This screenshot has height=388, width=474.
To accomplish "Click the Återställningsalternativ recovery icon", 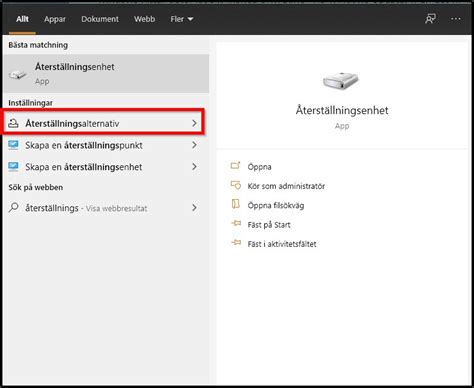I will (x=13, y=123).
